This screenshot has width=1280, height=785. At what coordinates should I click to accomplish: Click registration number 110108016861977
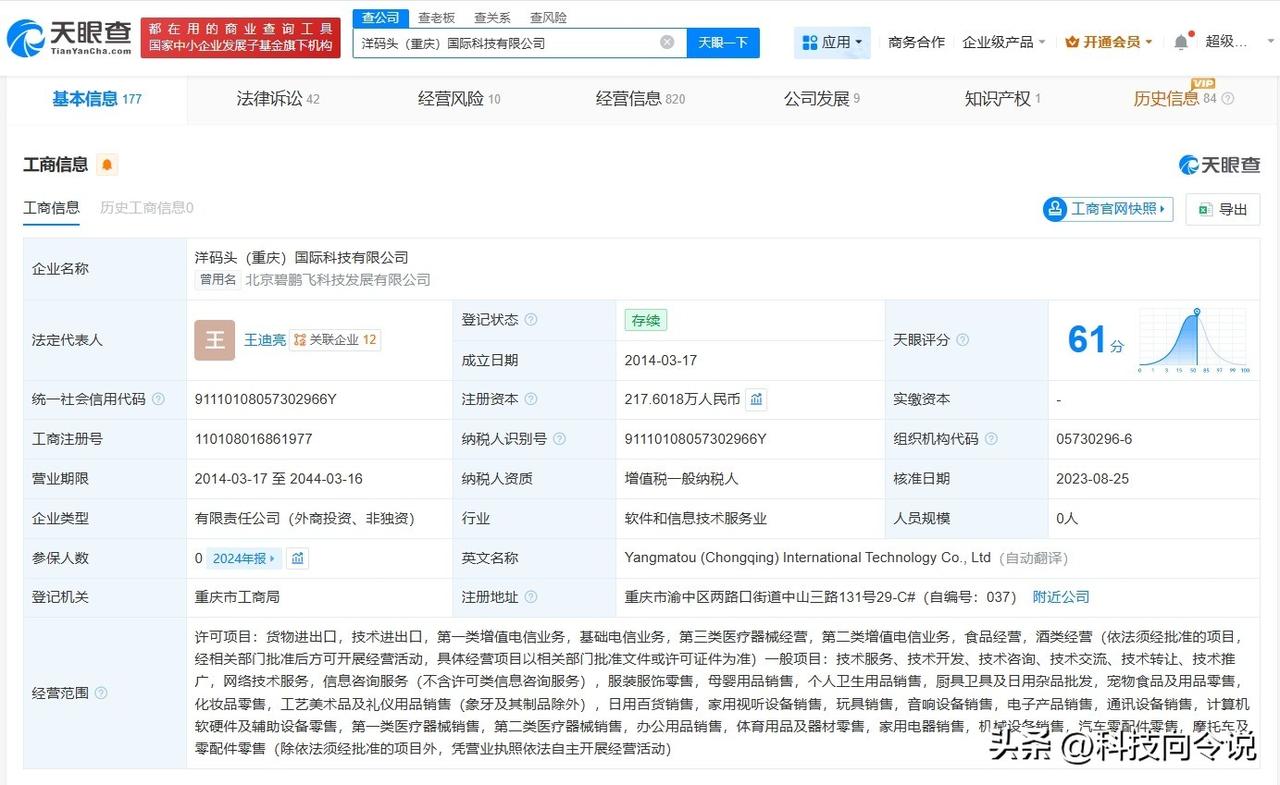(254, 439)
